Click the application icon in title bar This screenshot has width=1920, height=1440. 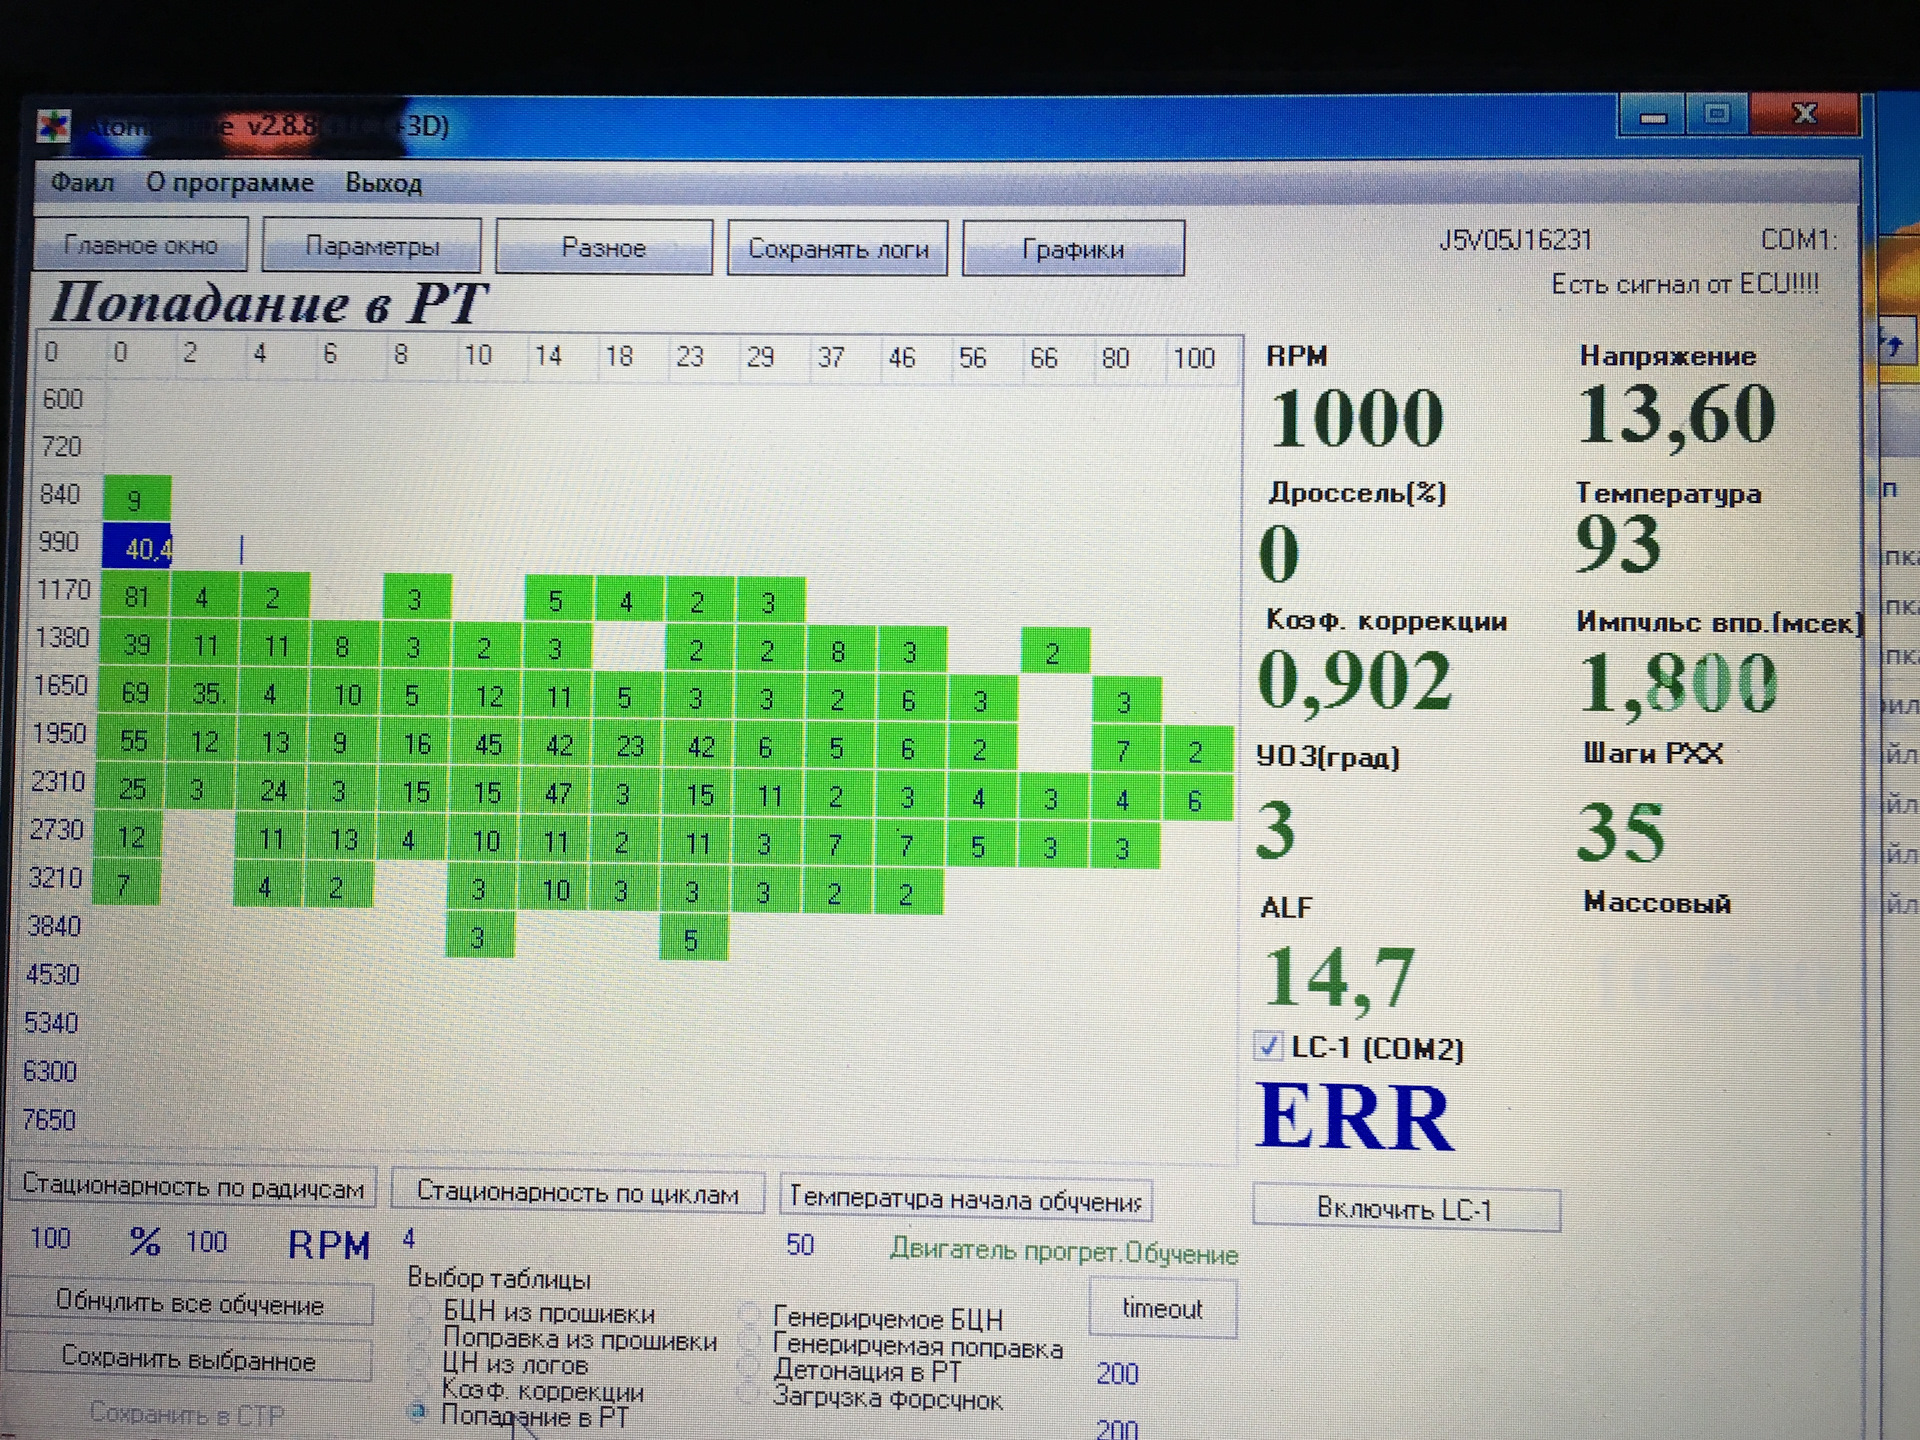(x=55, y=127)
